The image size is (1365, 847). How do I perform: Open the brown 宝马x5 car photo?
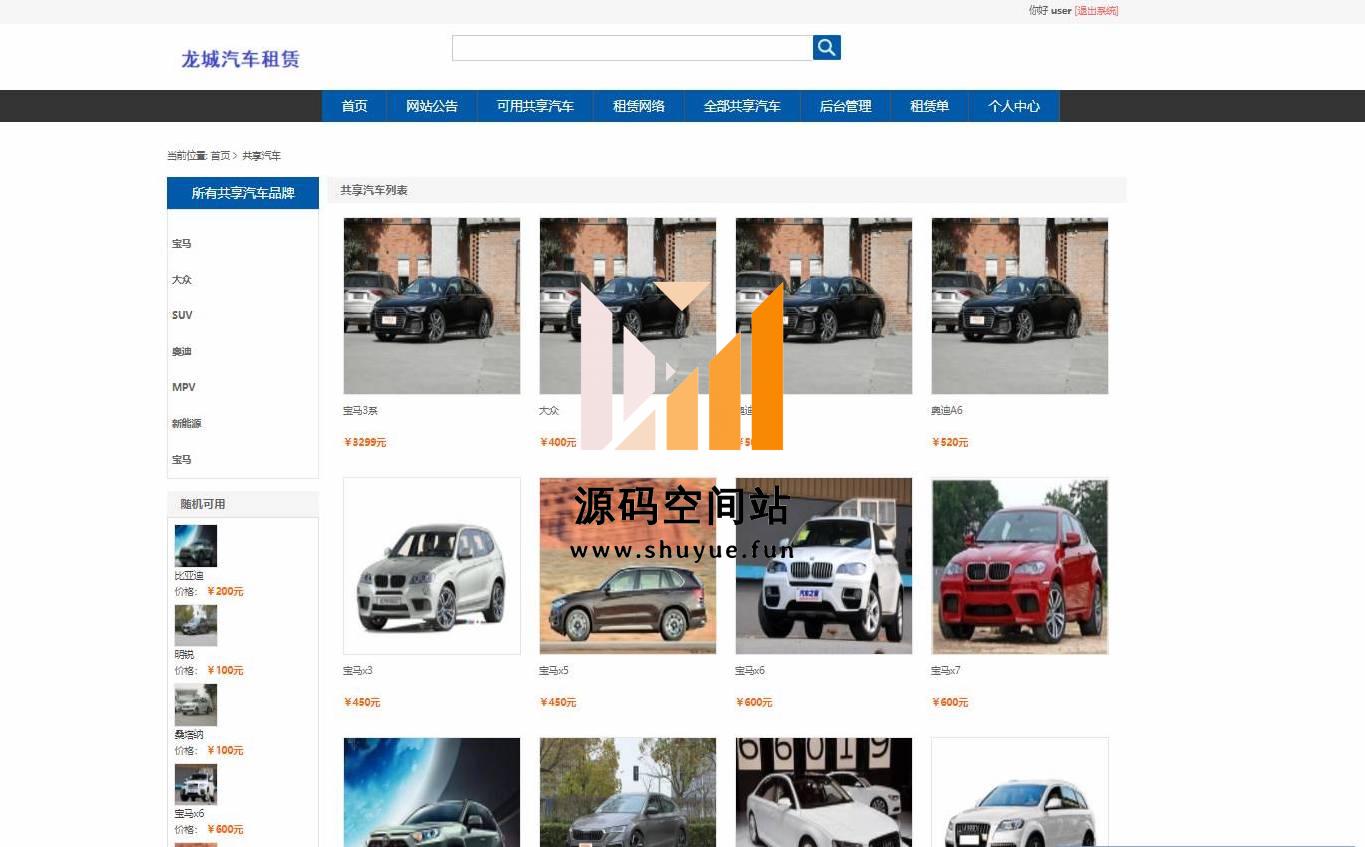coord(628,566)
